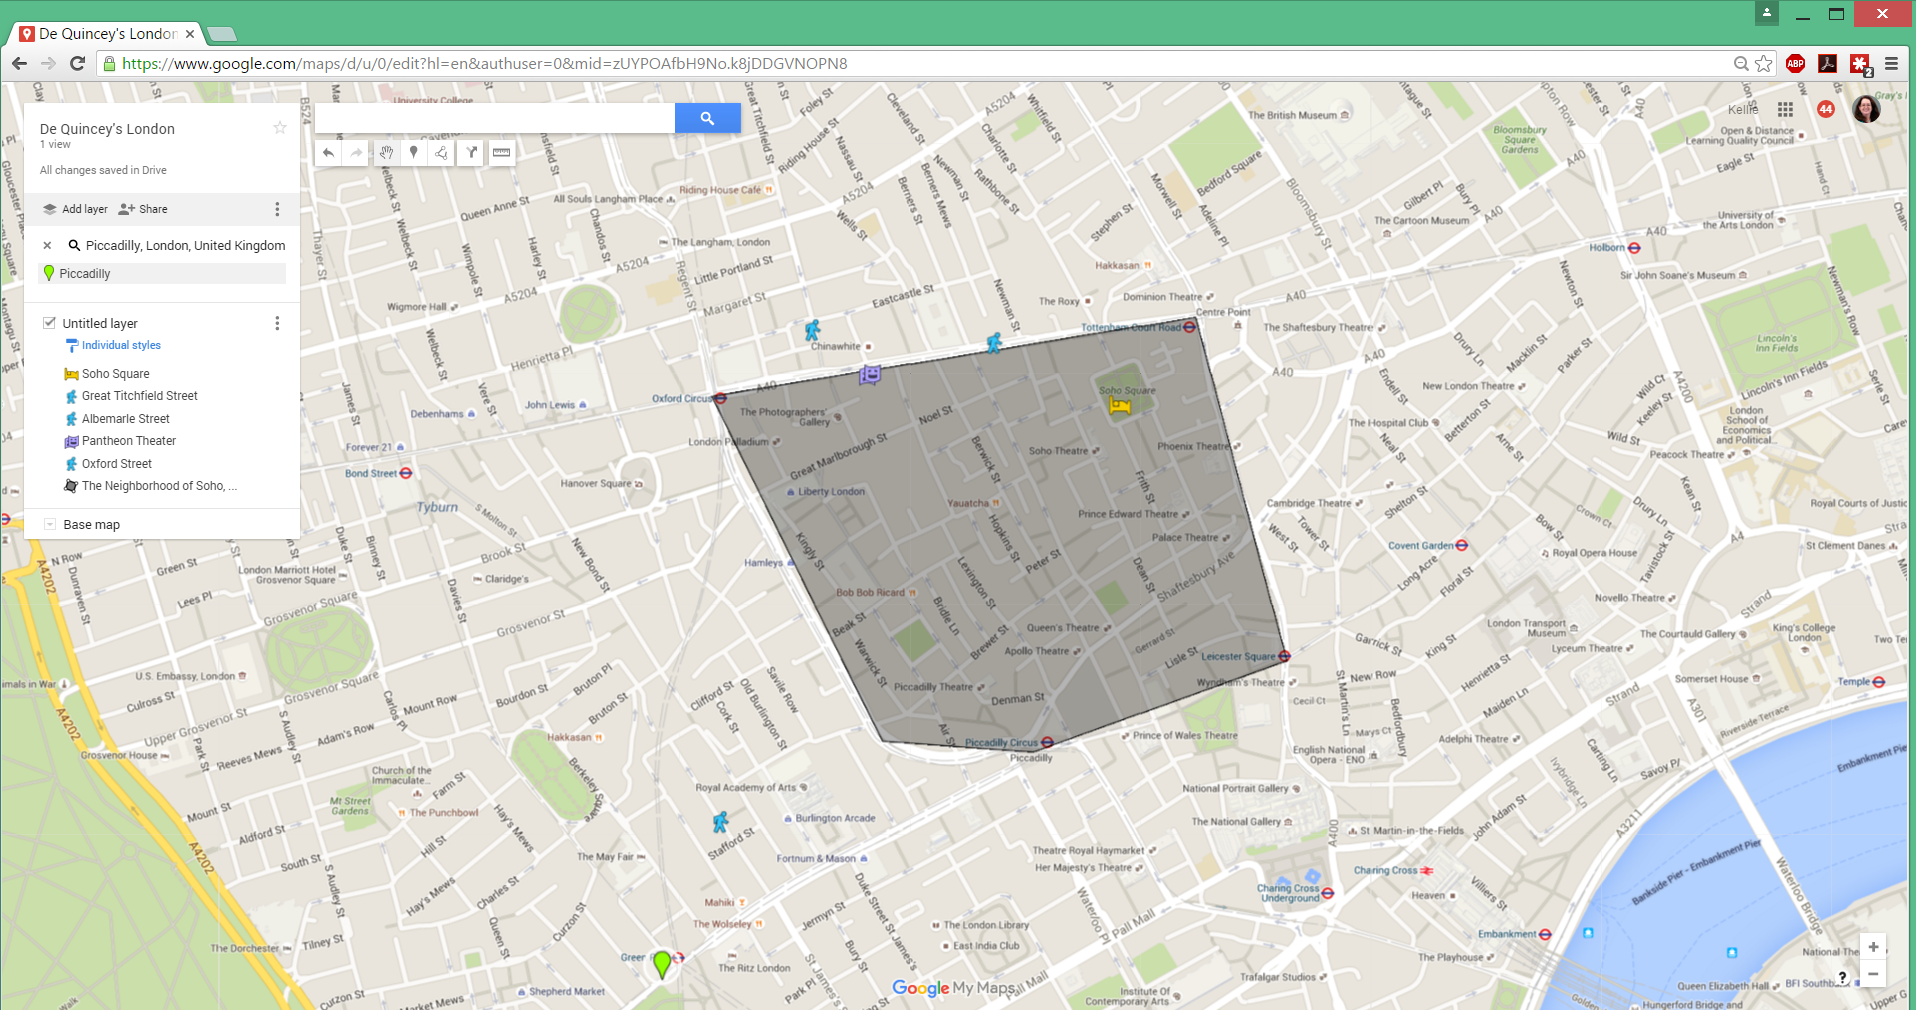Screen dimensions: 1916x1010
Task: Click the undo arrow in map toolbar
Action: point(328,153)
